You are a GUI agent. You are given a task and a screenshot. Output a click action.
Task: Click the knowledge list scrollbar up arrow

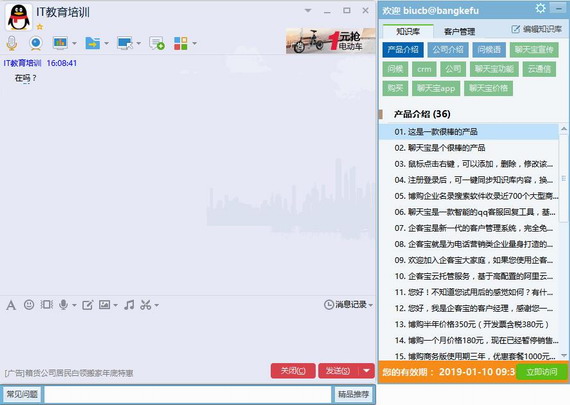564,129
